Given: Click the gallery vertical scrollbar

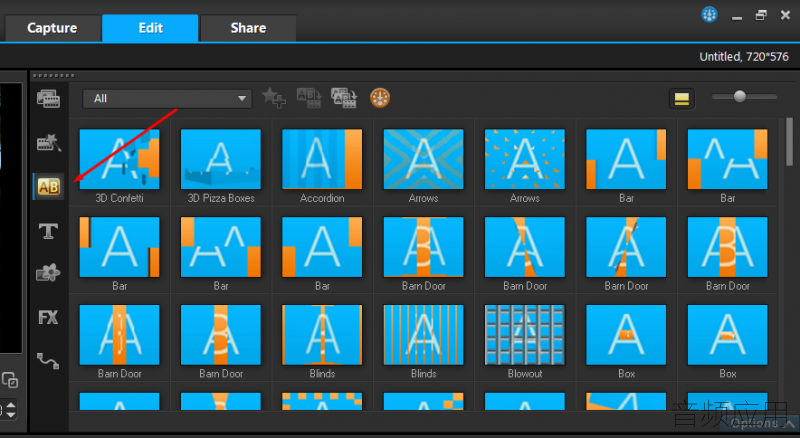Looking at the screenshot, I should click(789, 142).
